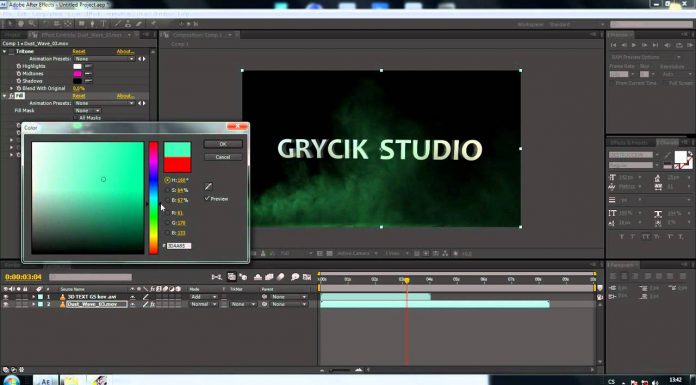Click the pick whip for the Dust_Wave_03.mov layer
The width and height of the screenshot is (696, 385).
coord(265,304)
